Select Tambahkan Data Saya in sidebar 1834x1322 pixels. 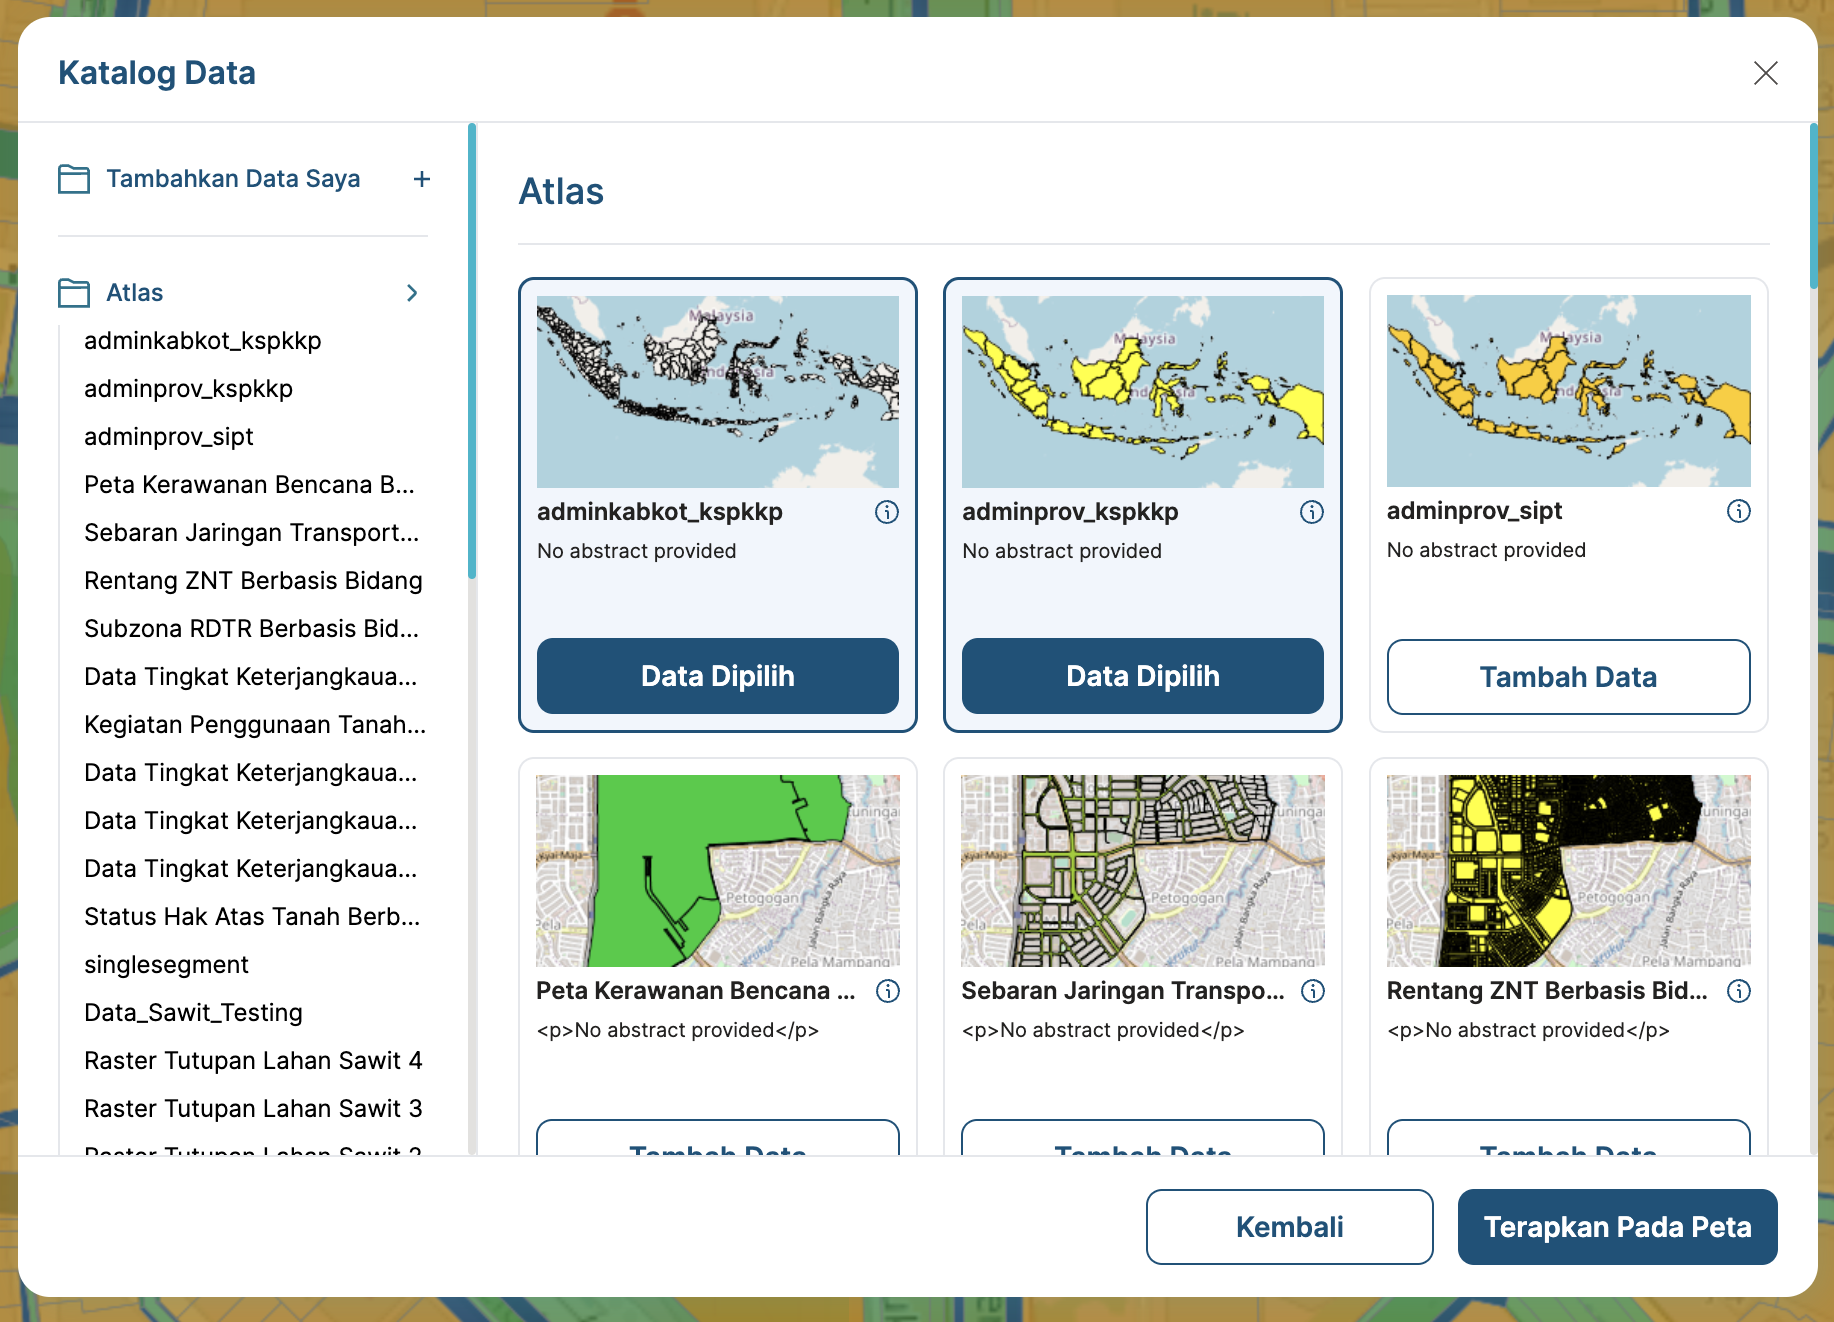[x=233, y=179]
